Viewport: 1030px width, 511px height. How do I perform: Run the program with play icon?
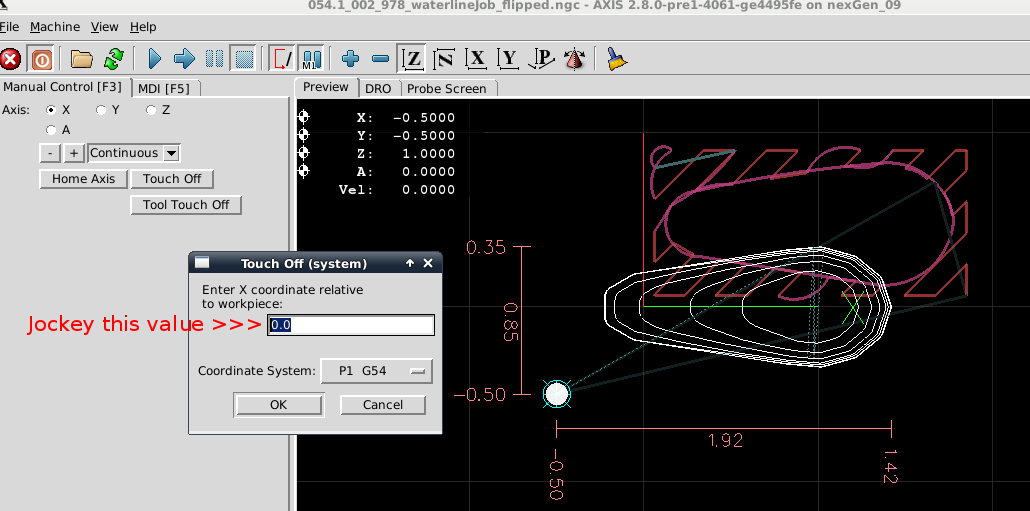[154, 59]
